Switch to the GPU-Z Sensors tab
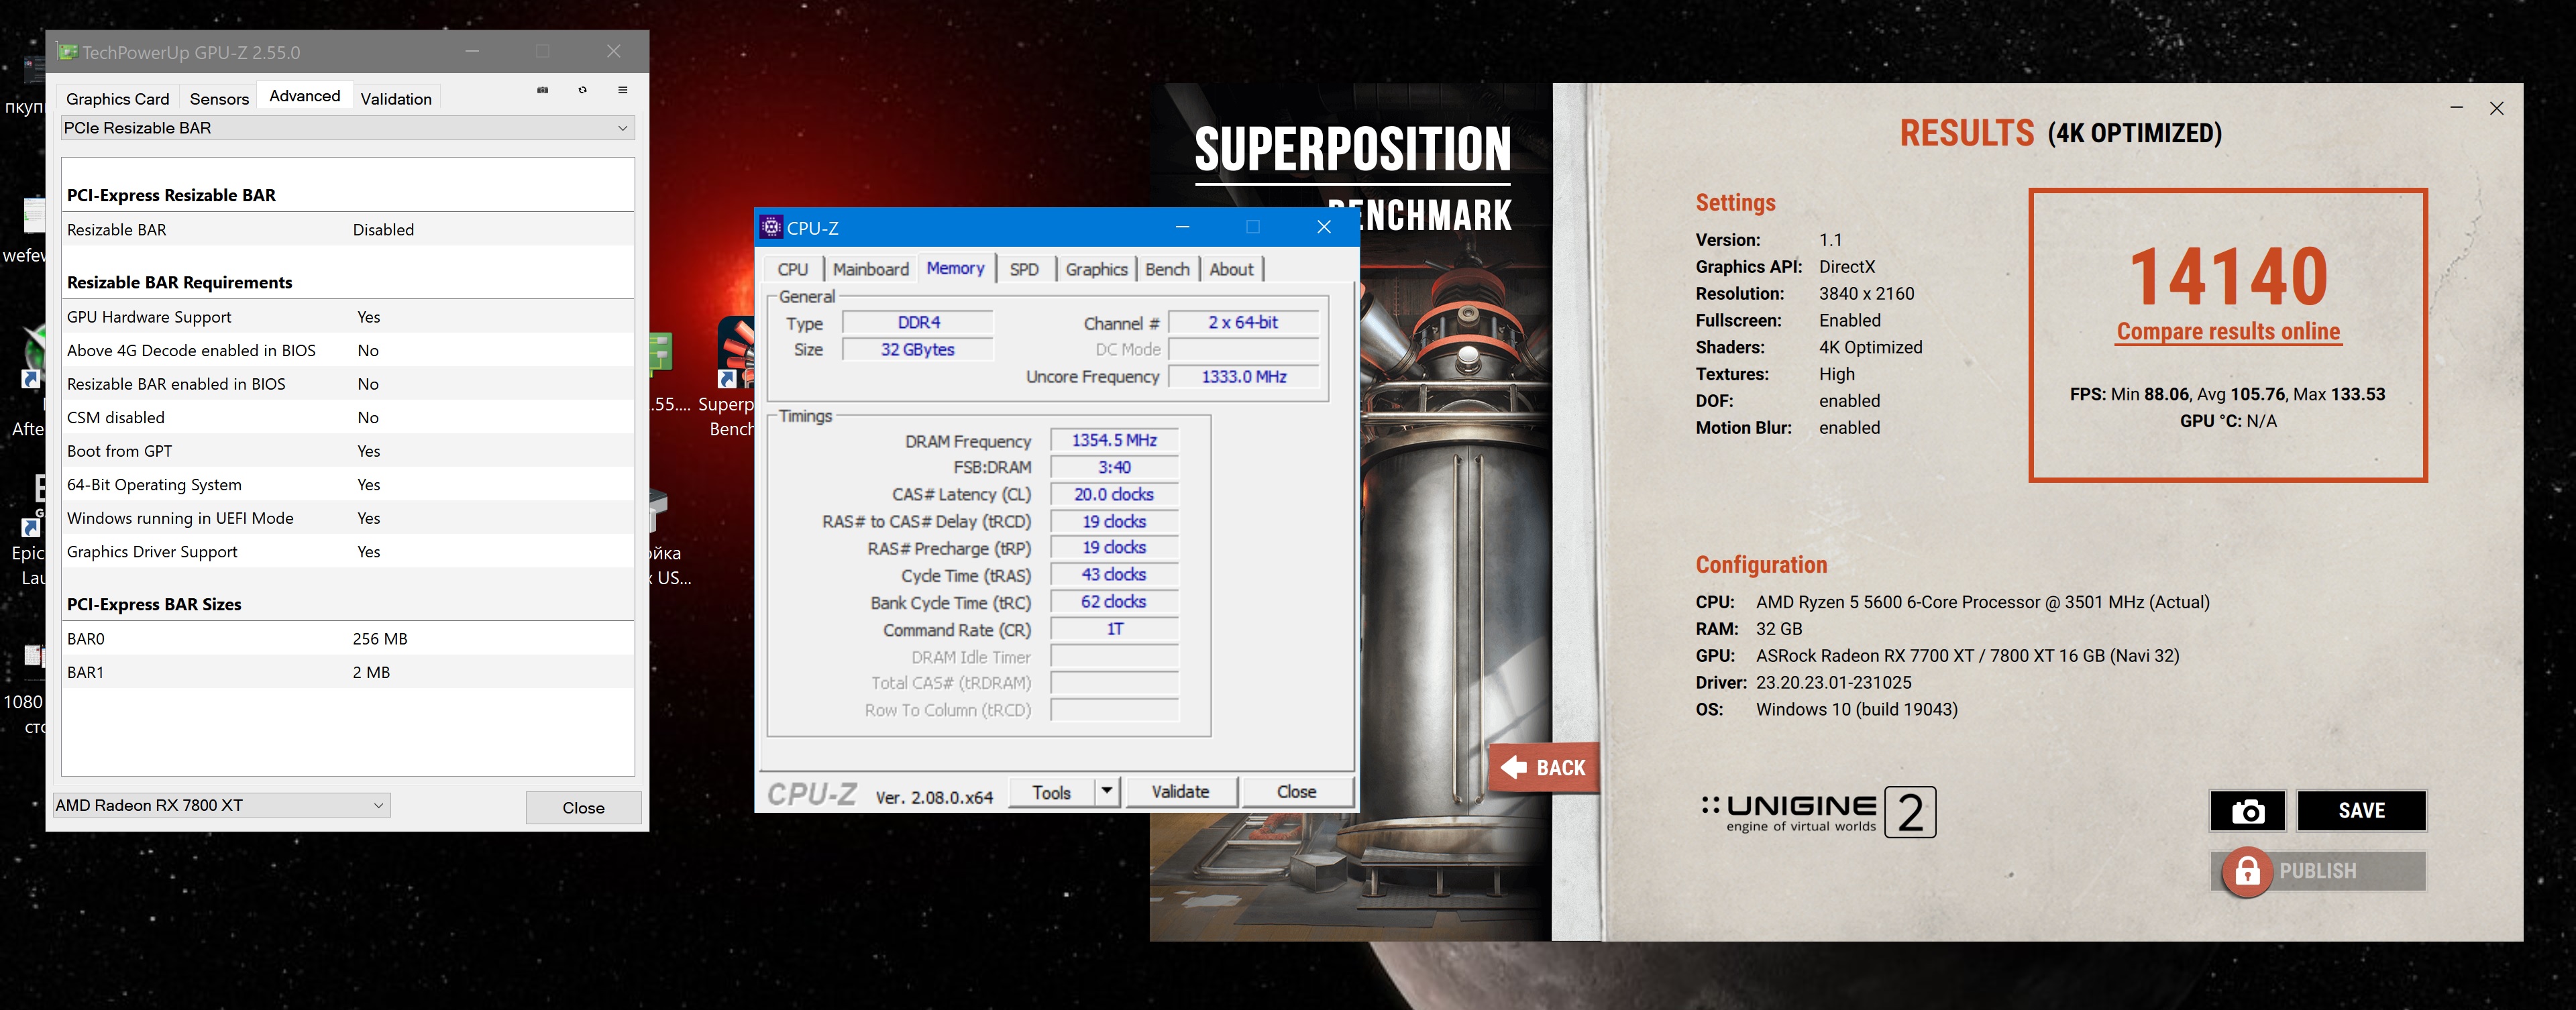 (x=219, y=98)
